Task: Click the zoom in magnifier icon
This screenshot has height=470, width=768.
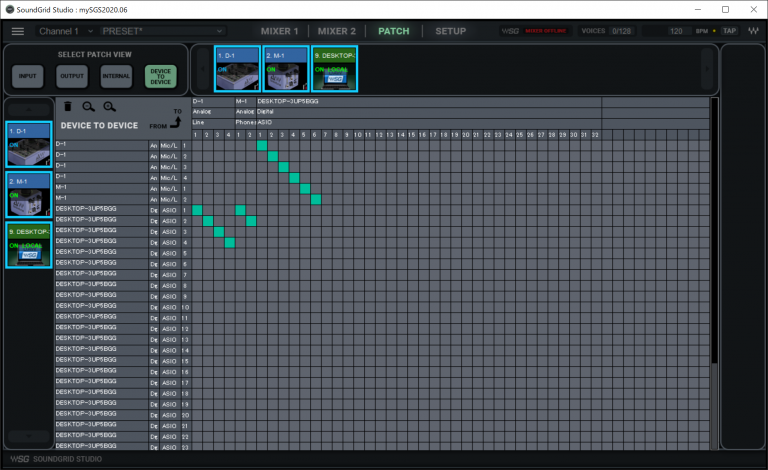Action: [108, 106]
